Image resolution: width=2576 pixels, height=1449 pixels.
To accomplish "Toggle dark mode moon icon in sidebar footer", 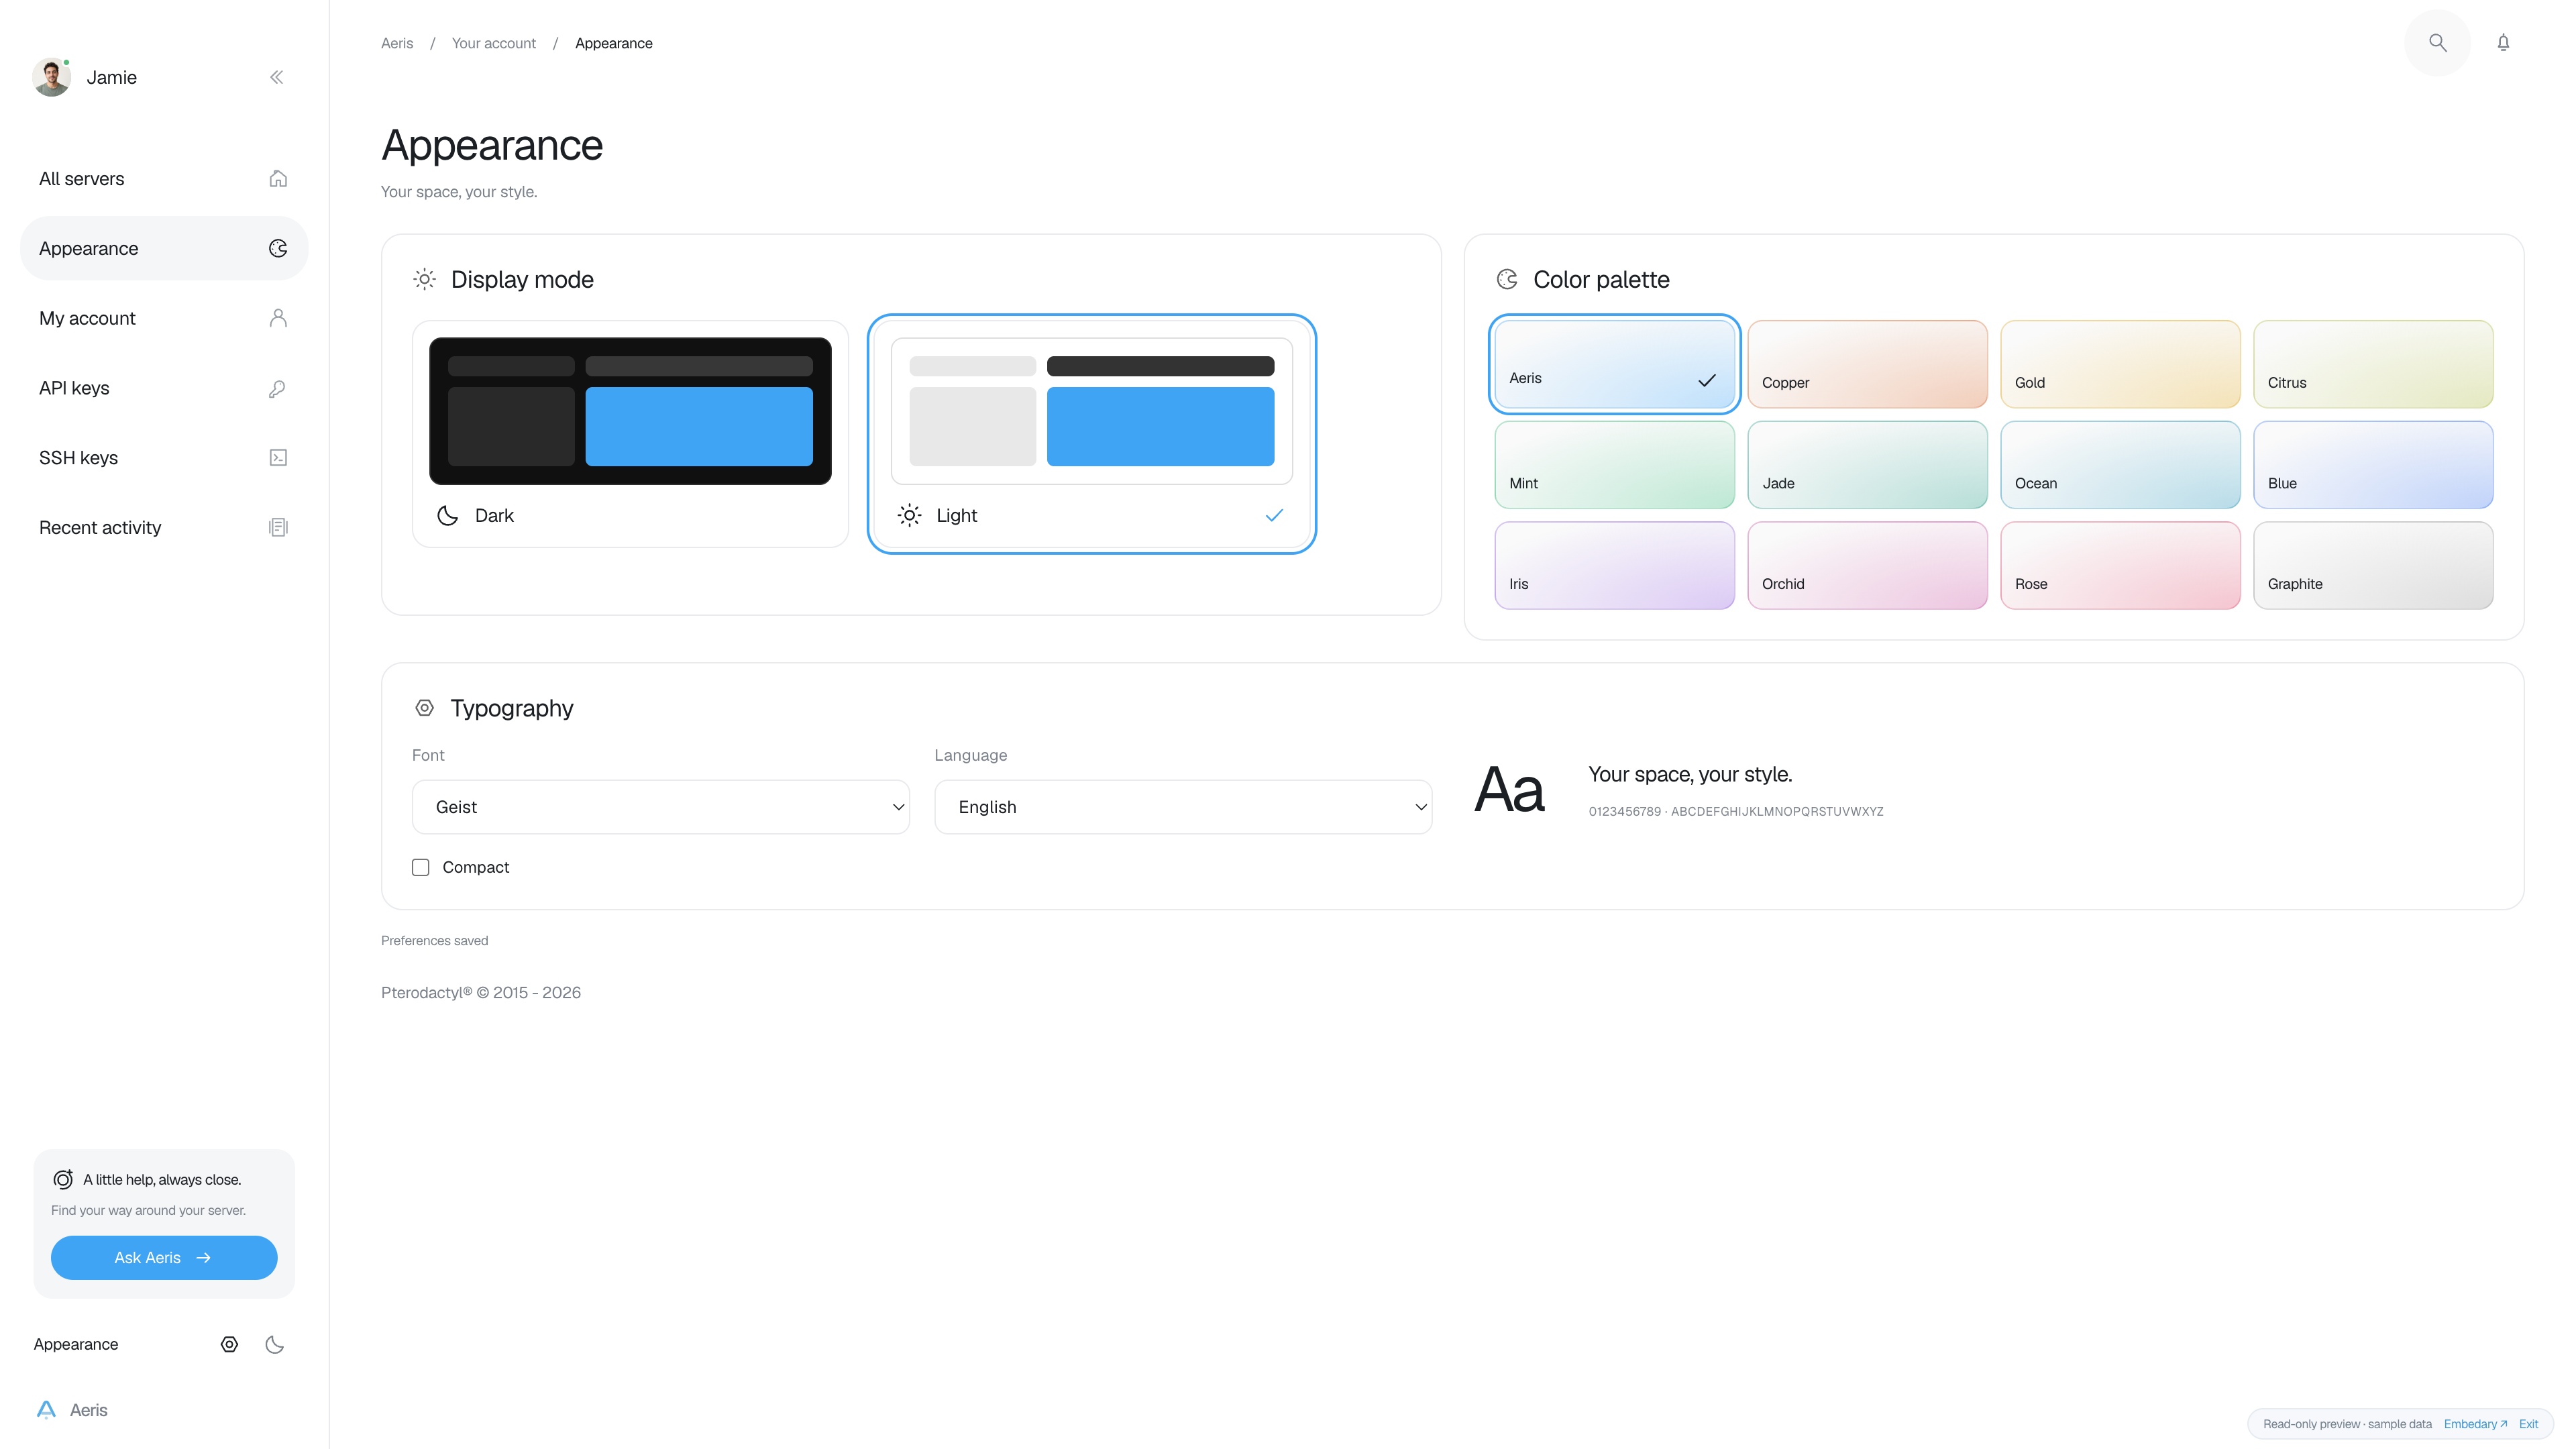I will tap(274, 1344).
